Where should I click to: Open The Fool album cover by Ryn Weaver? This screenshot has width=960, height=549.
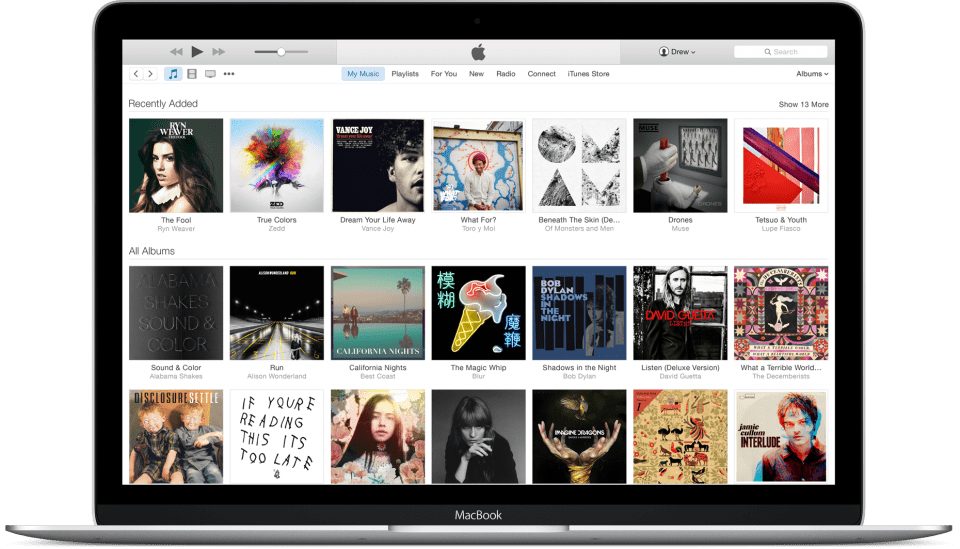pos(176,165)
